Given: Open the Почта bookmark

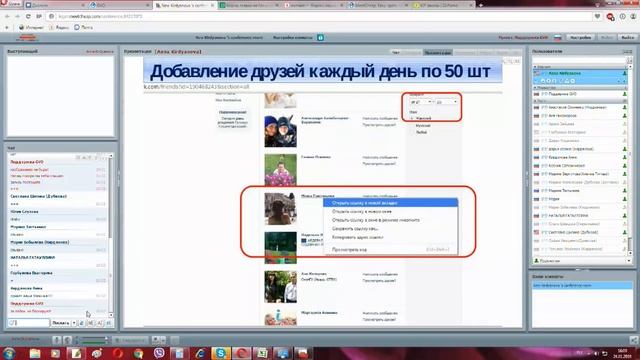Looking at the screenshot, I should (84, 27).
